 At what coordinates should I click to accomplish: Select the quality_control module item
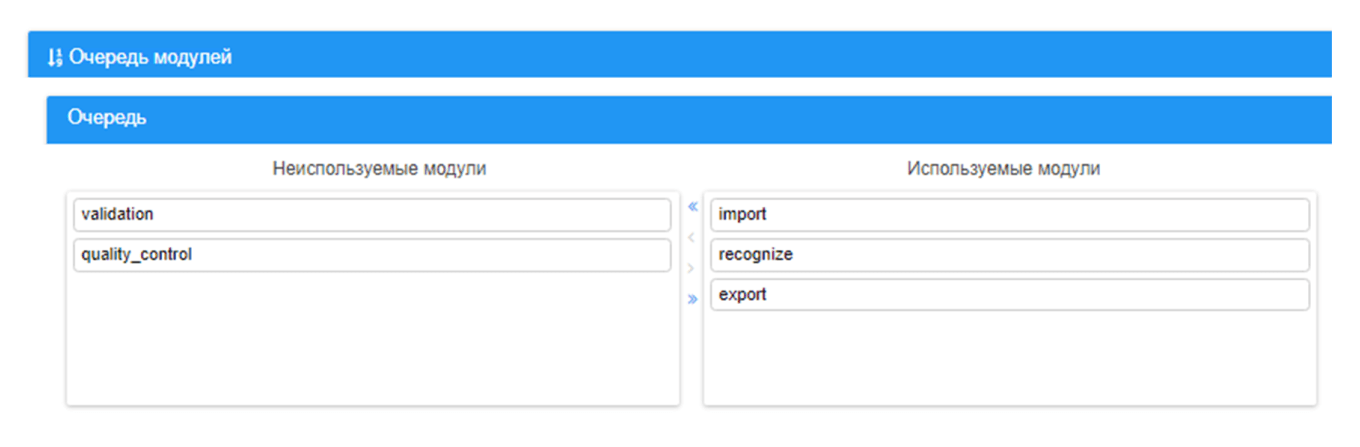coord(371,255)
